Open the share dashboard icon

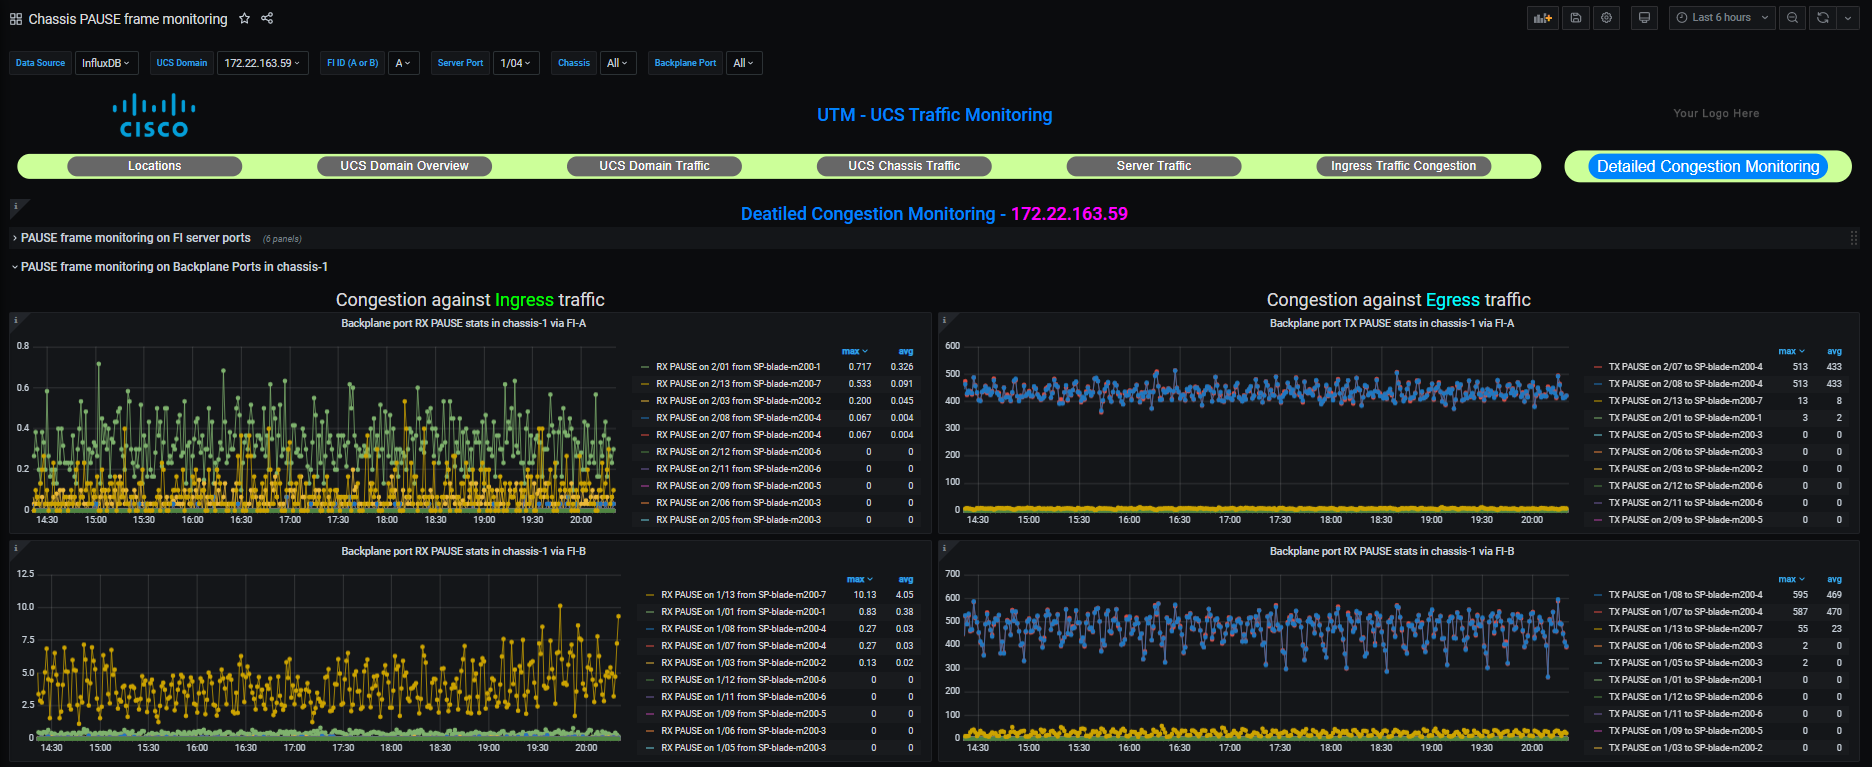tap(267, 18)
